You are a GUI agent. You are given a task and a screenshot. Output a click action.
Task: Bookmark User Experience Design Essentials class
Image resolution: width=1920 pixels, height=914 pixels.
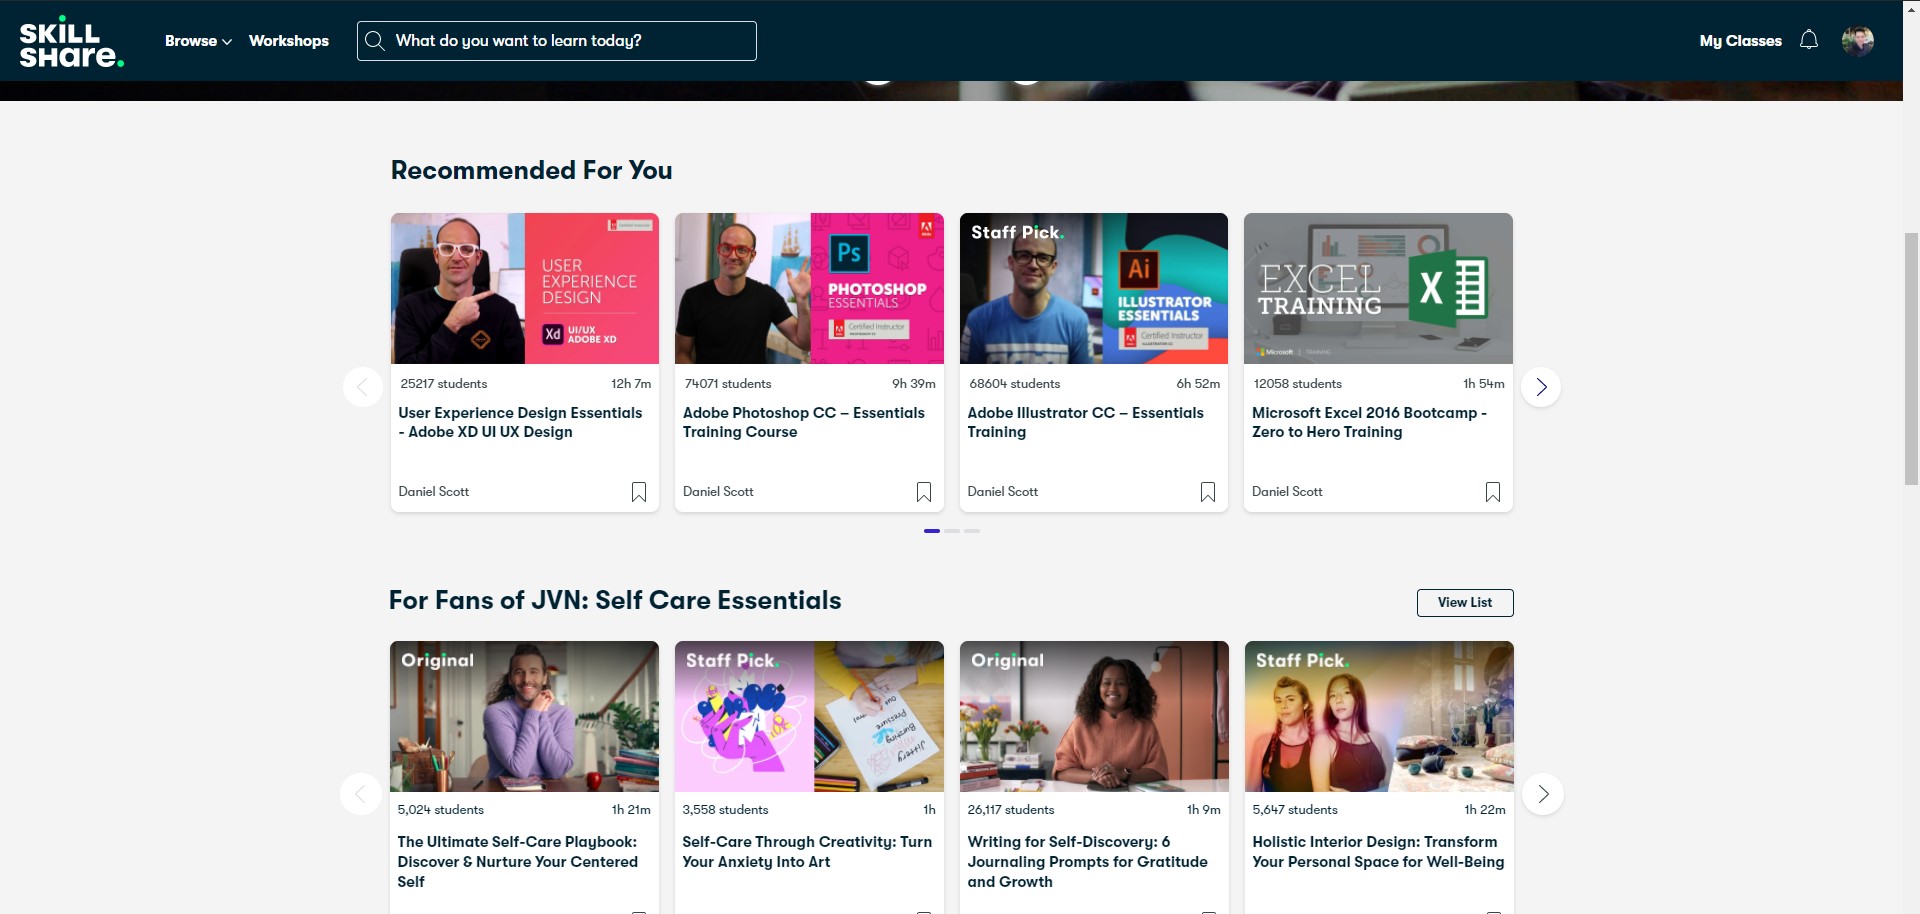tap(639, 492)
